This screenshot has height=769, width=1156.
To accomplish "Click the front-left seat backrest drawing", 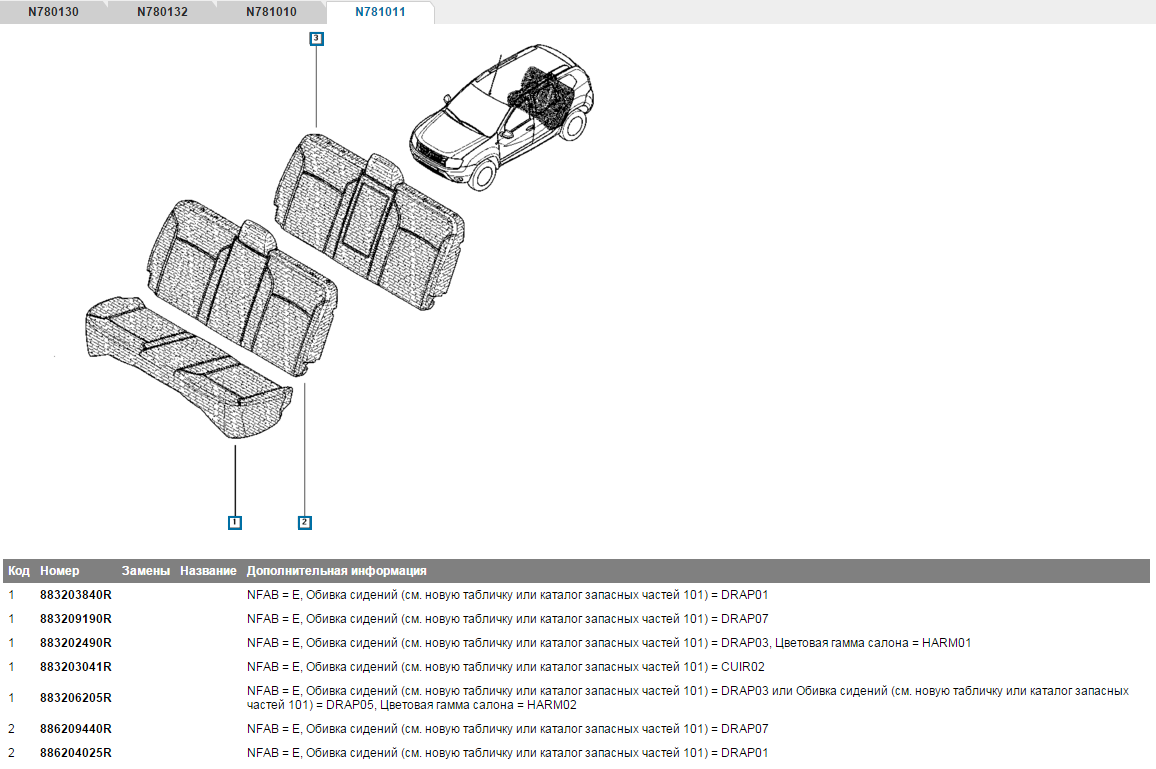I will point(242,281).
